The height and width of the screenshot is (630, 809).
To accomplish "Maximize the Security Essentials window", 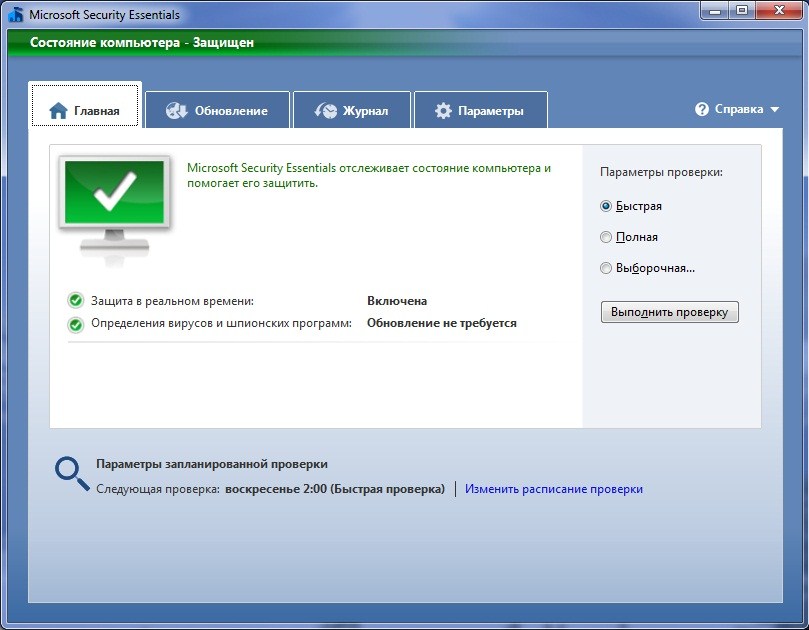I will (742, 11).
